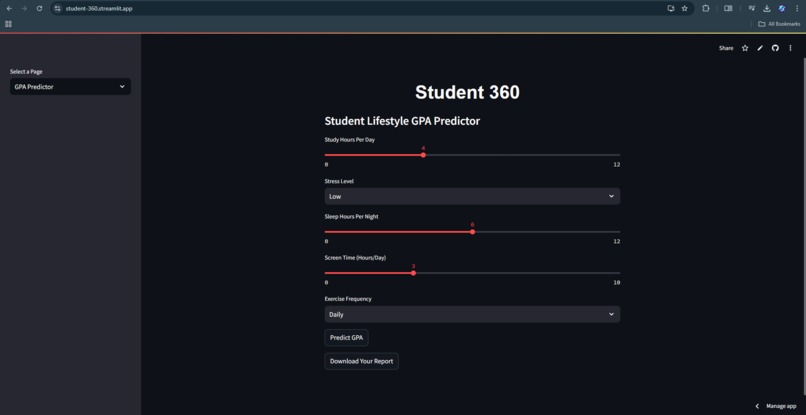
Task: Click the Sleep Hours Per Night slider handle
Action: 472,232
